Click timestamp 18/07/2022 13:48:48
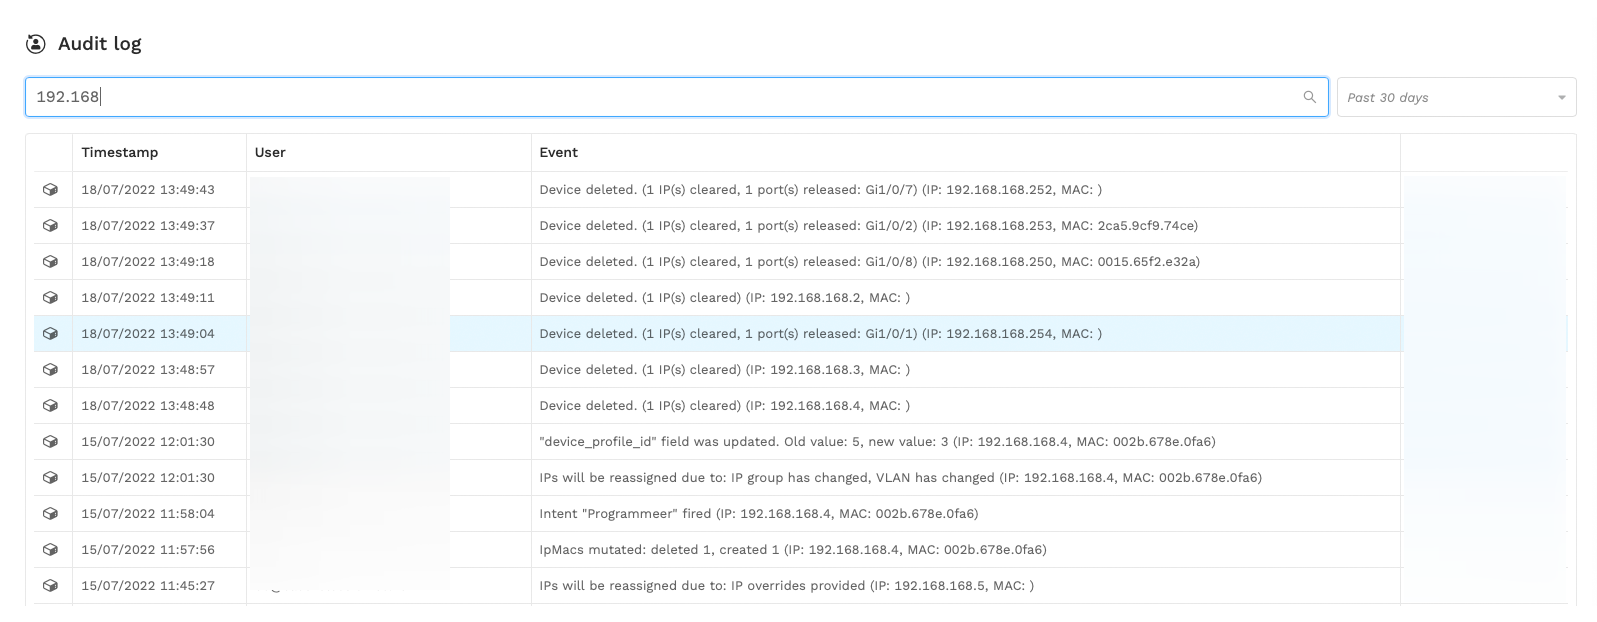The image size is (1597, 622). point(148,406)
